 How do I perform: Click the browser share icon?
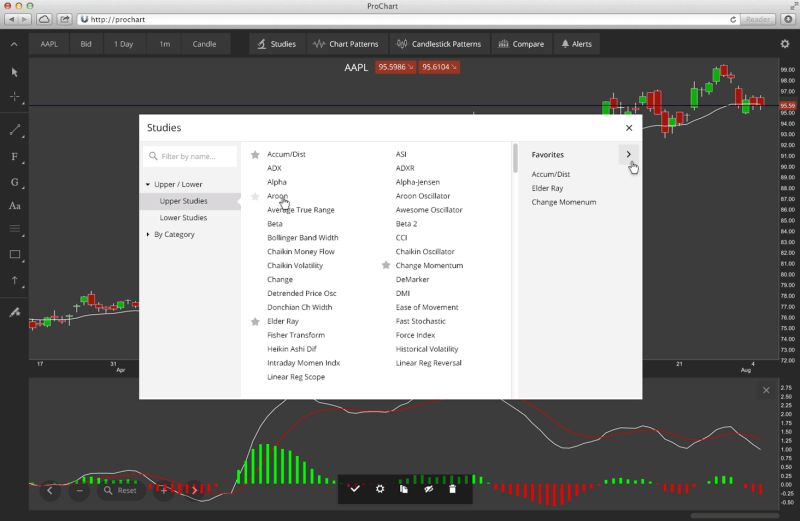point(64,19)
